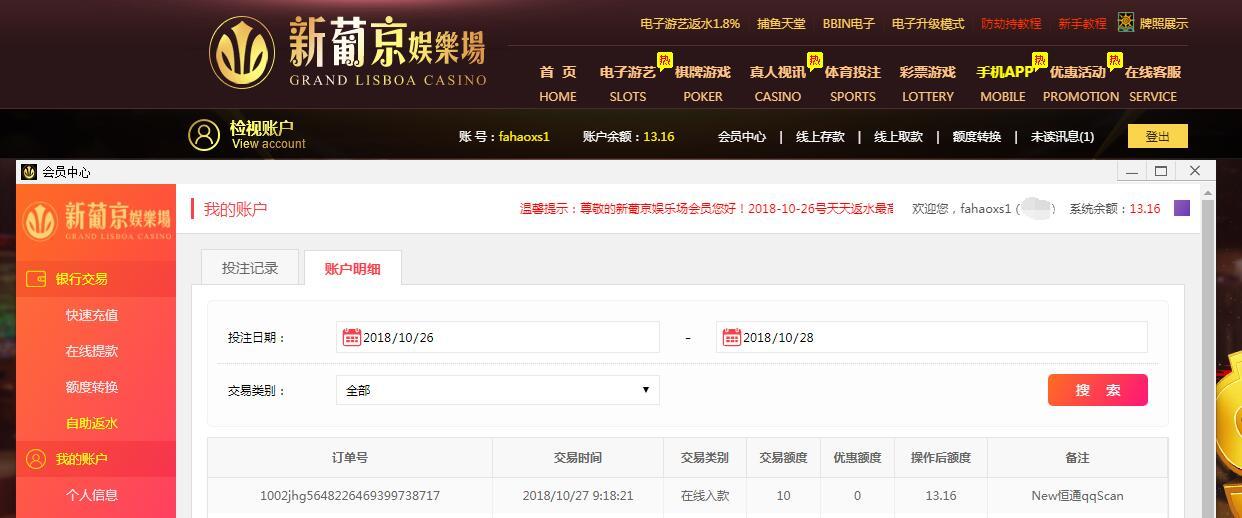Click the 在线入款 transaction type cell
1242x518 pixels.
pos(705,495)
